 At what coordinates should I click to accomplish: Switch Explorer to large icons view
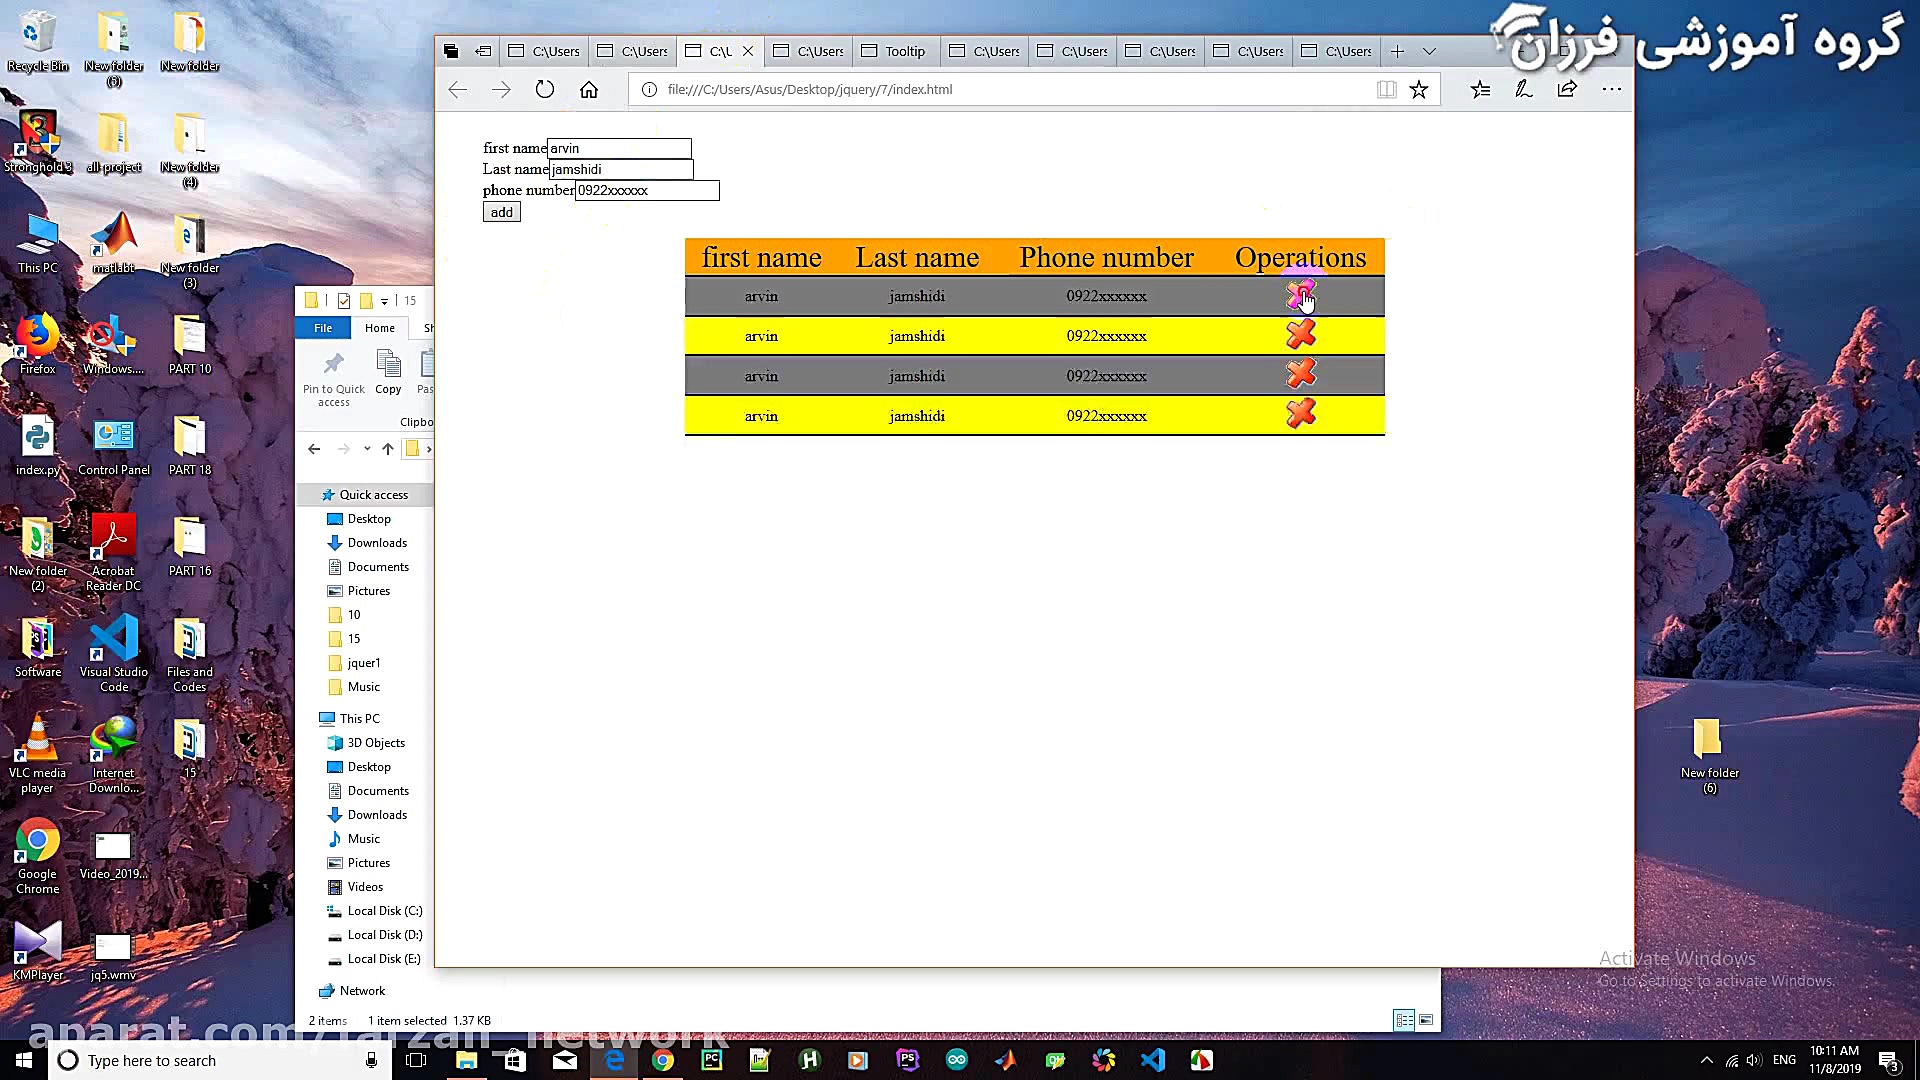point(1426,1020)
